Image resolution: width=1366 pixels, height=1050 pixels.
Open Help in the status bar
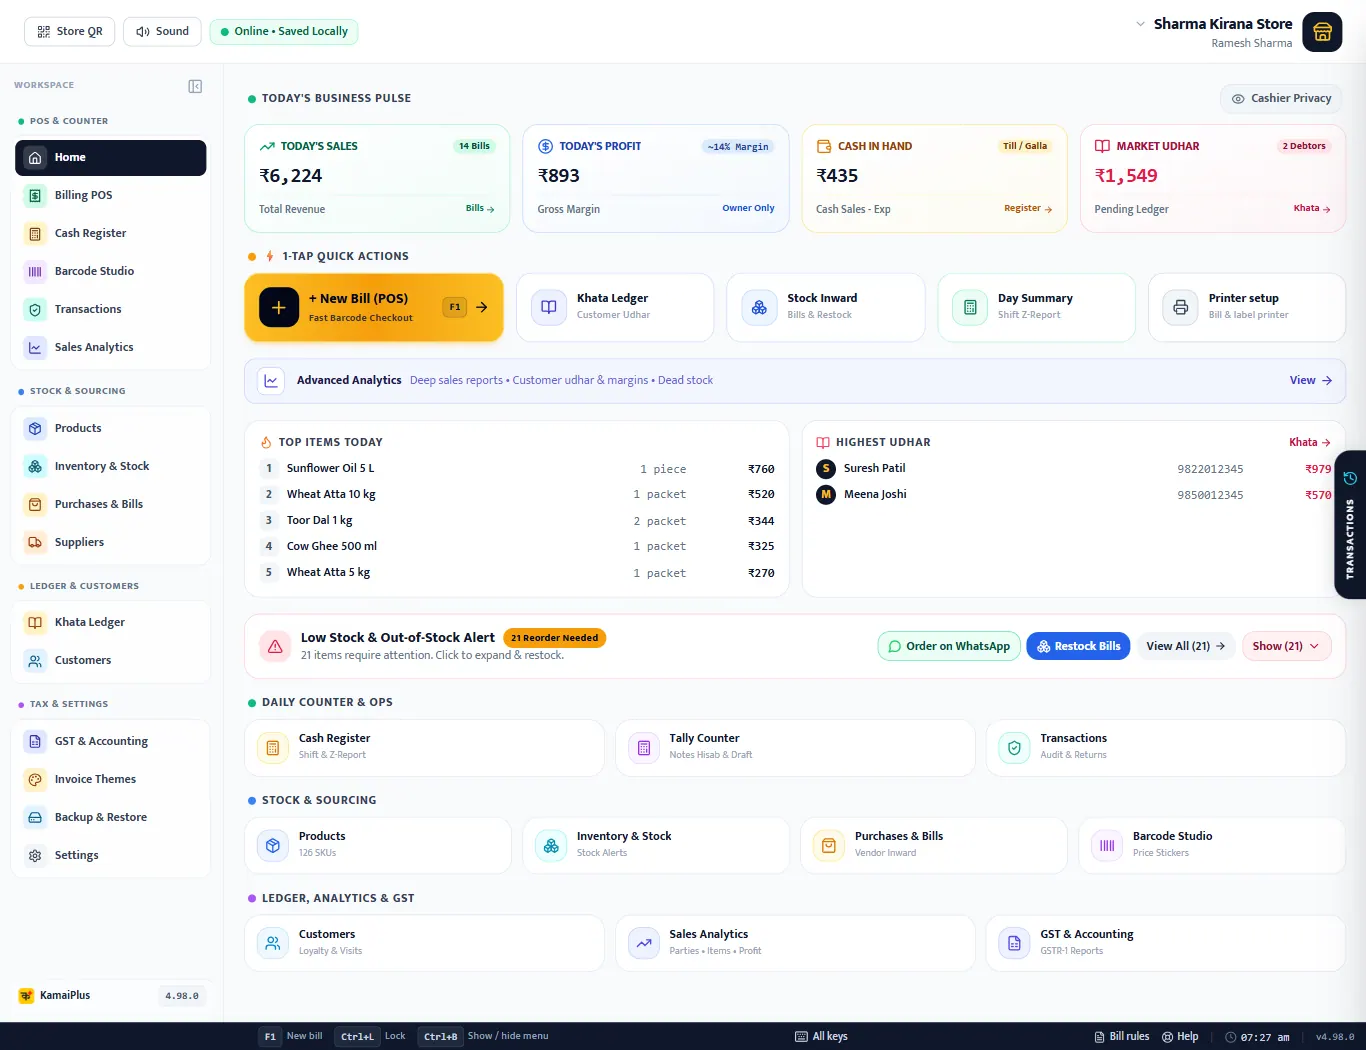[1180, 1036]
